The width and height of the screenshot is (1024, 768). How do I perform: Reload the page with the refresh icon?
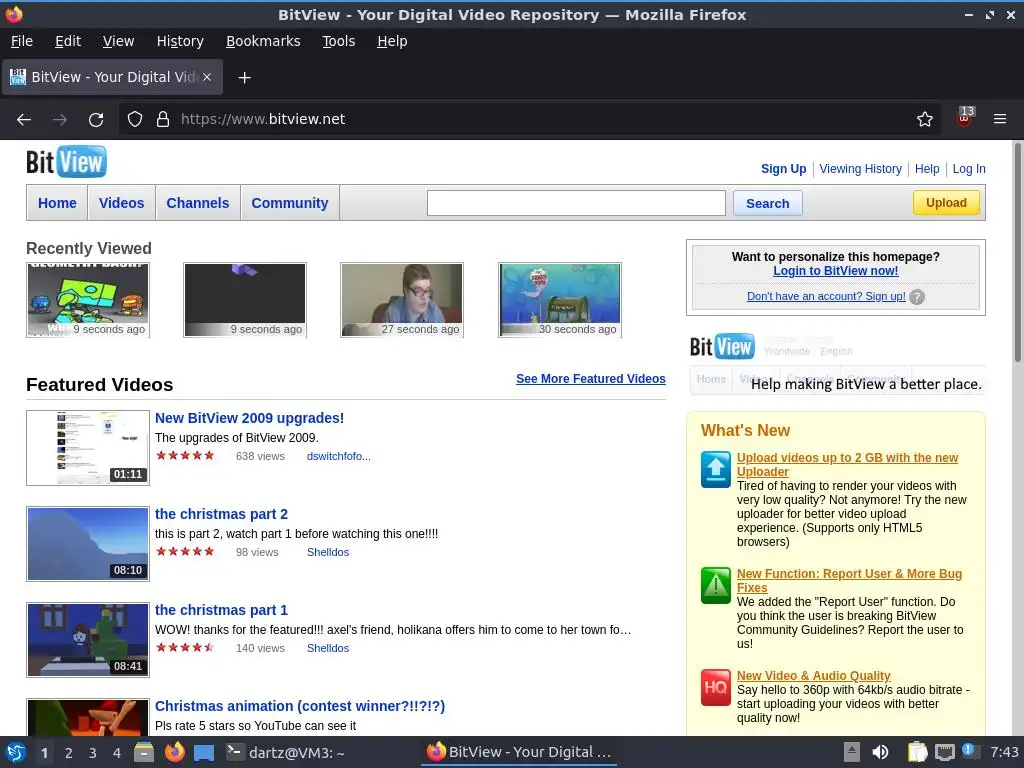(96, 119)
